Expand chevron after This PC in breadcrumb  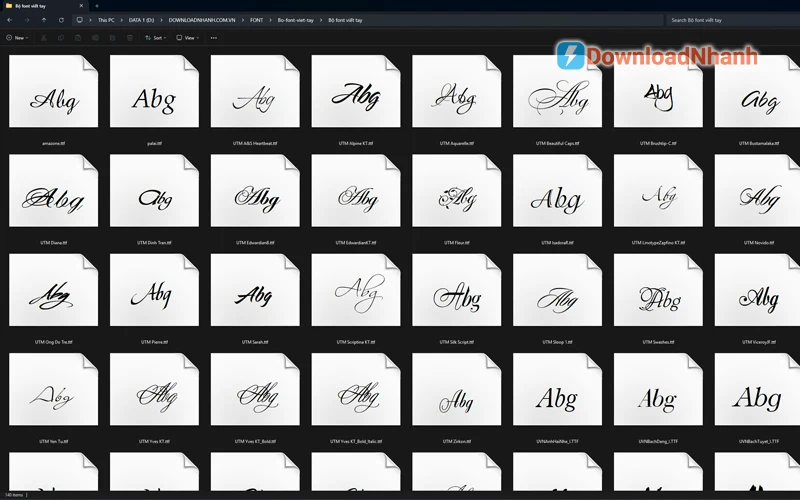coord(121,20)
